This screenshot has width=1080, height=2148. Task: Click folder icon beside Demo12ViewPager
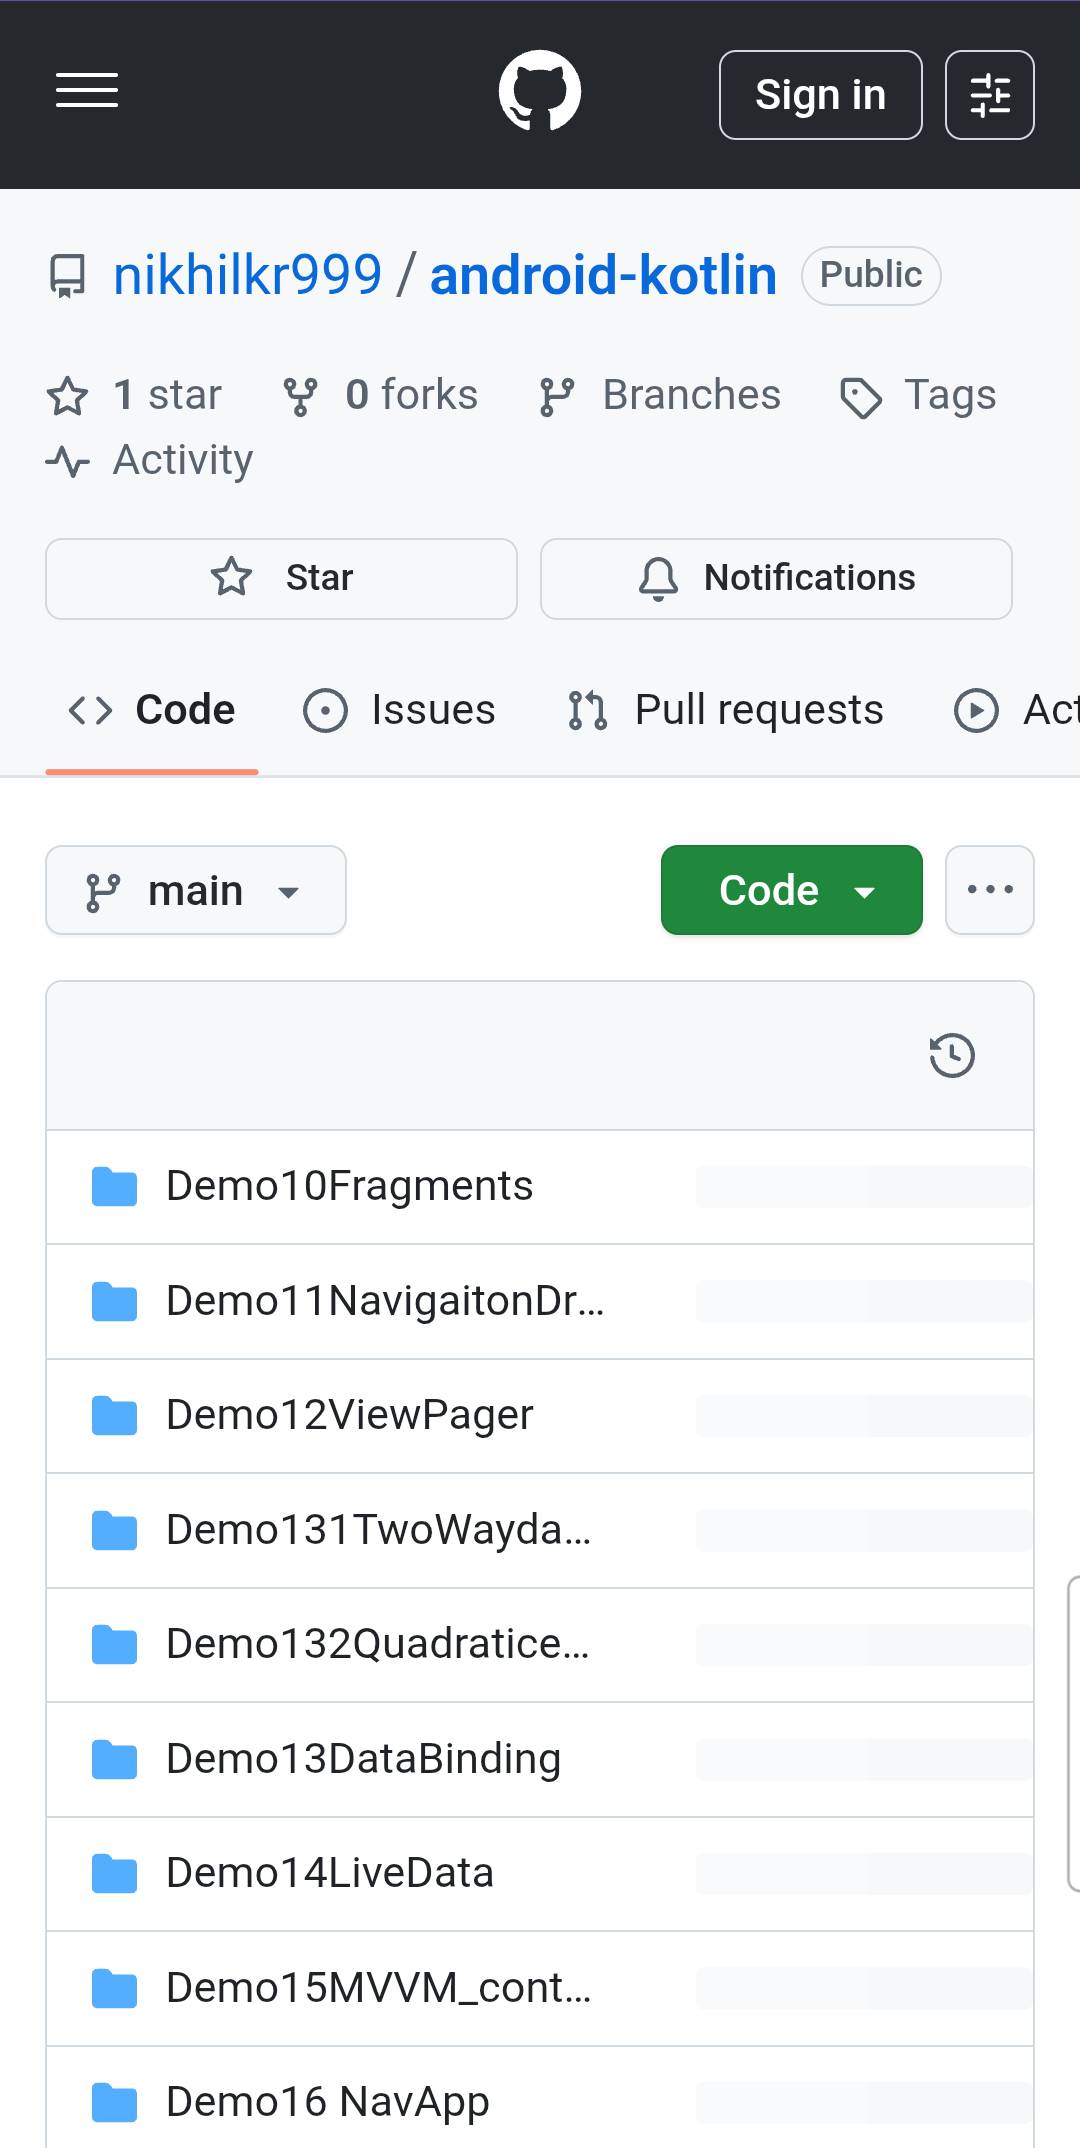tap(114, 1416)
